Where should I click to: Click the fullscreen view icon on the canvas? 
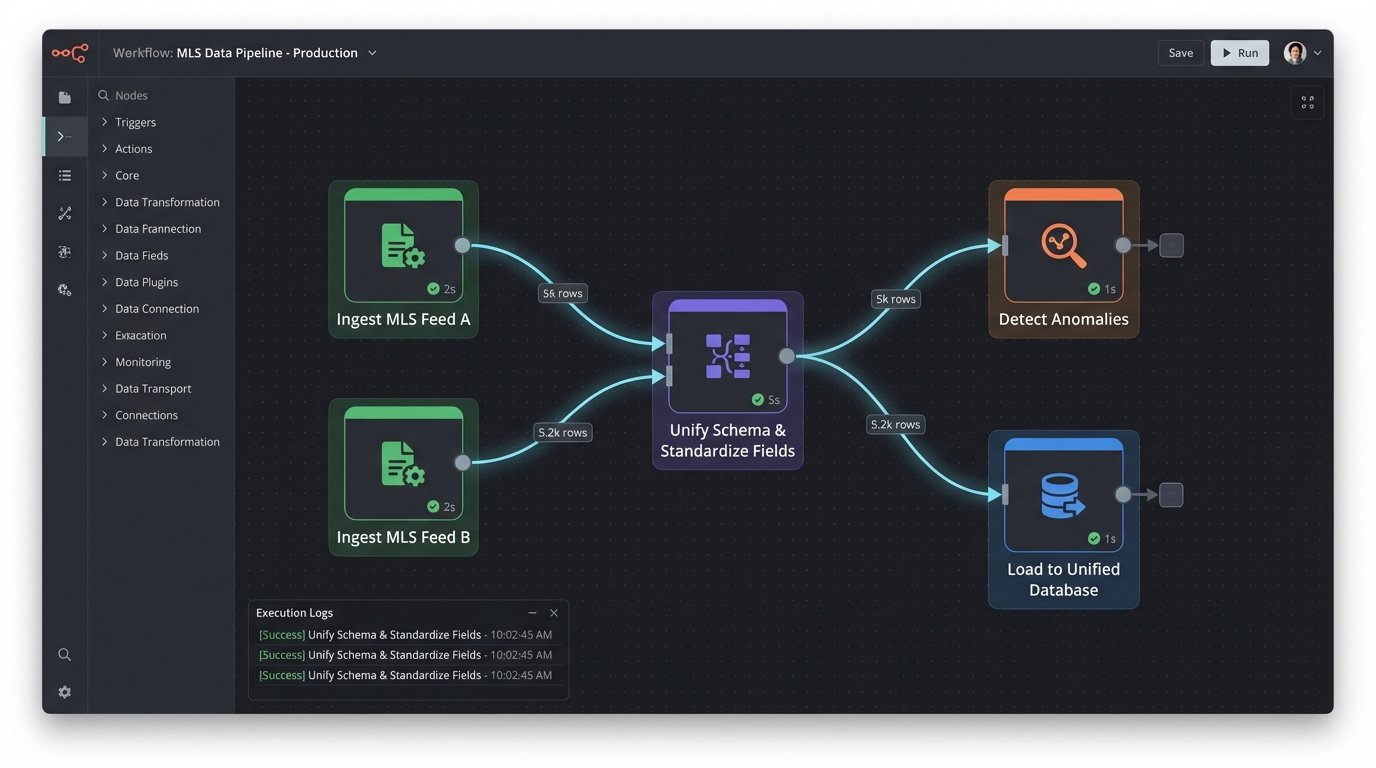pyautogui.click(x=1307, y=101)
